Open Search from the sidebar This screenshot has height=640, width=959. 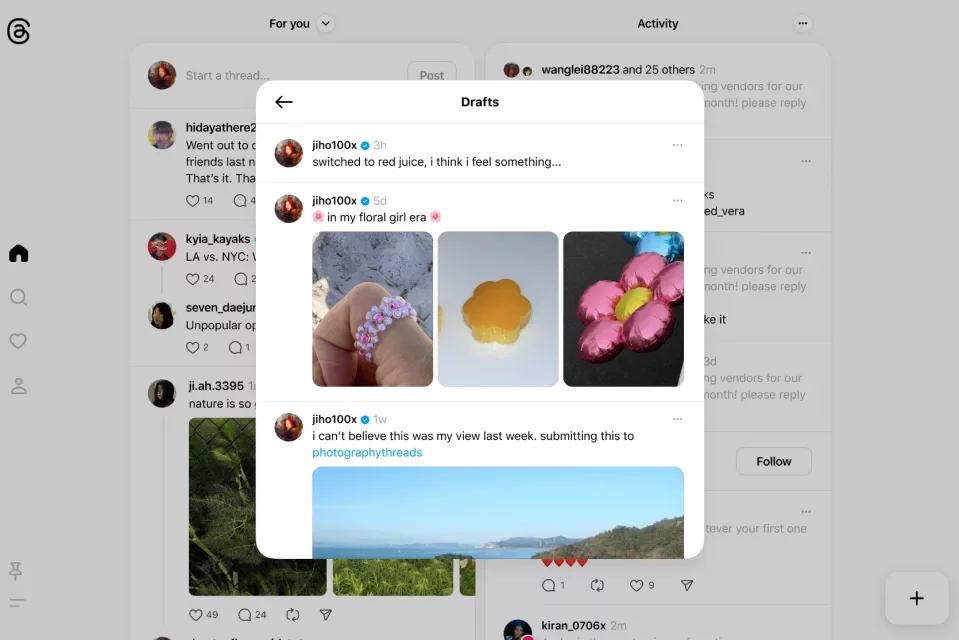pyautogui.click(x=18, y=297)
